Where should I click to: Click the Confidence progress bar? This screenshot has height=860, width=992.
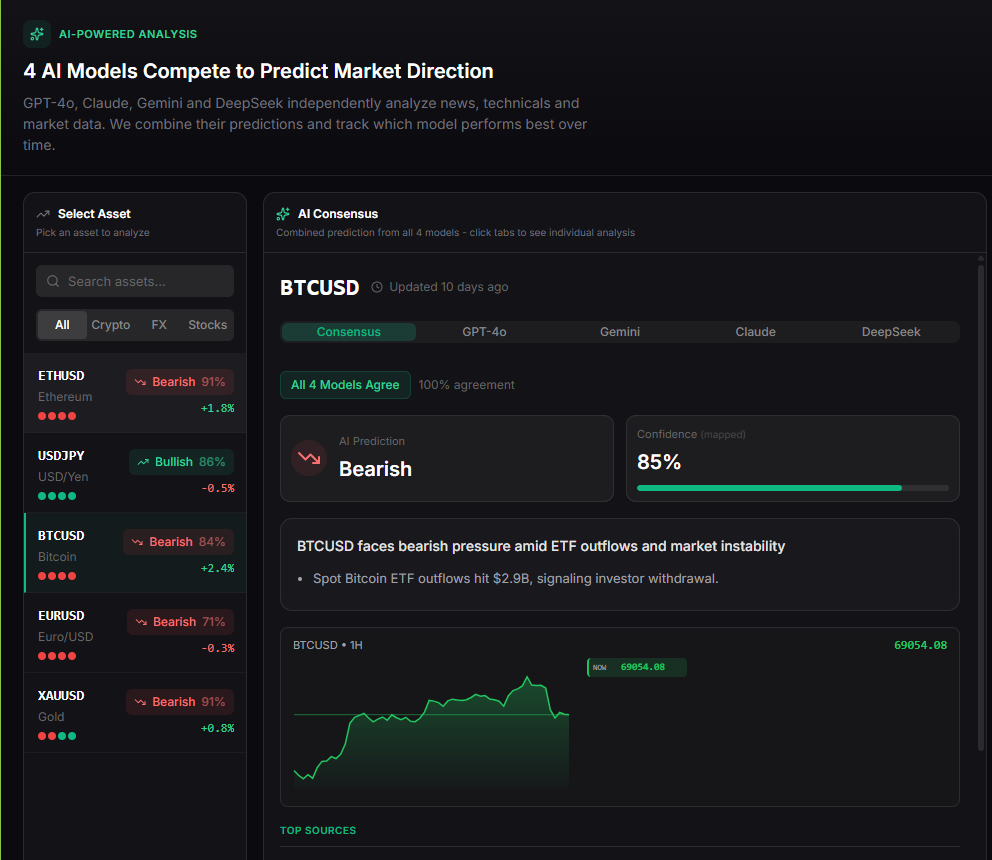click(x=790, y=488)
